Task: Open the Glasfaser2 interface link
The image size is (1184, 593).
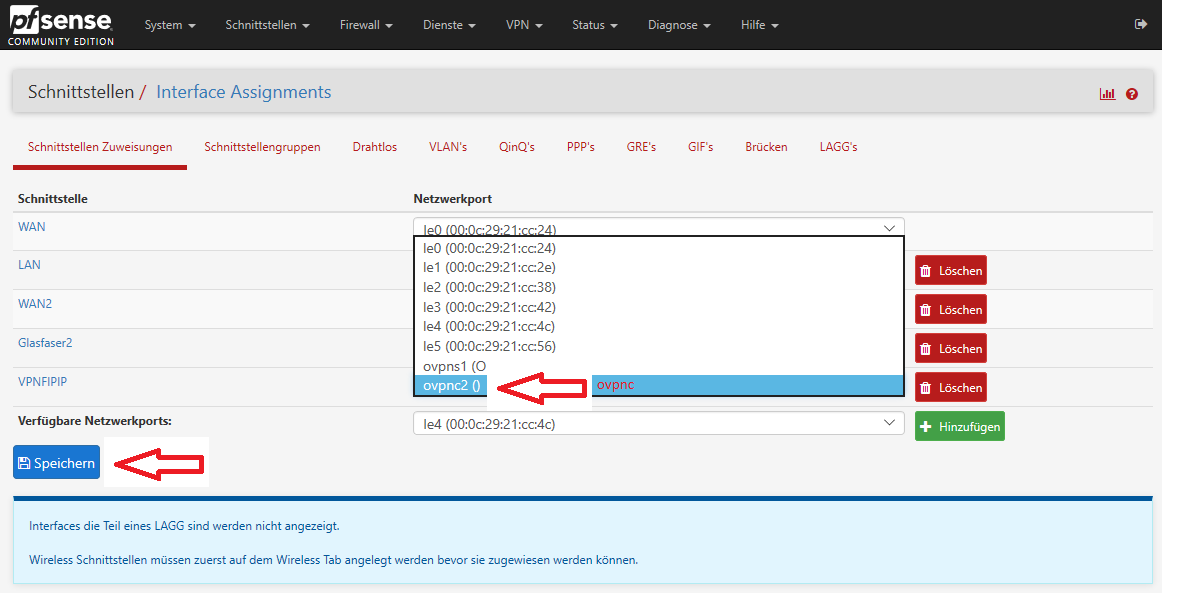Action: coord(45,343)
